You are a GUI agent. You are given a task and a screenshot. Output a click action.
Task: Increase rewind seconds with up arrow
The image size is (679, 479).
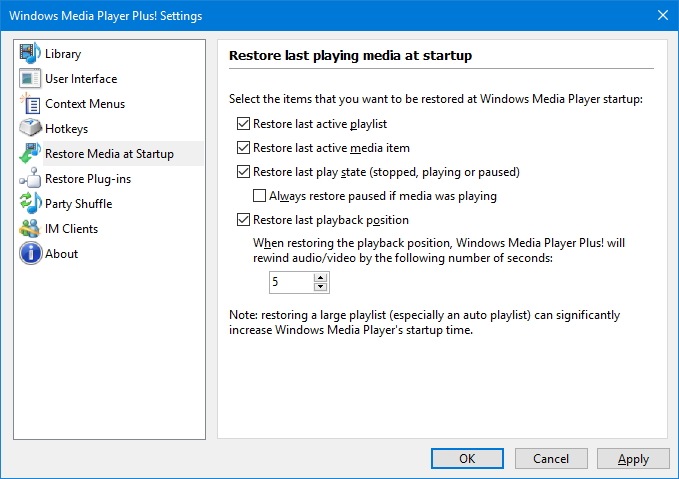point(320,278)
